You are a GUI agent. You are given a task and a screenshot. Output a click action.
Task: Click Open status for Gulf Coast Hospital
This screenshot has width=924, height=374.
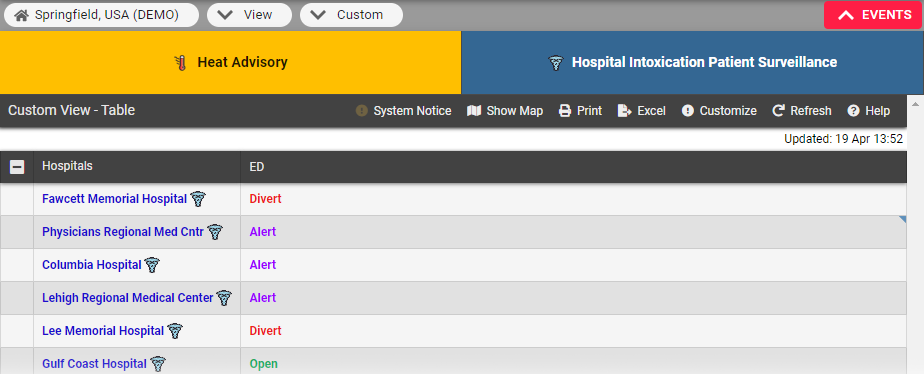tap(263, 364)
